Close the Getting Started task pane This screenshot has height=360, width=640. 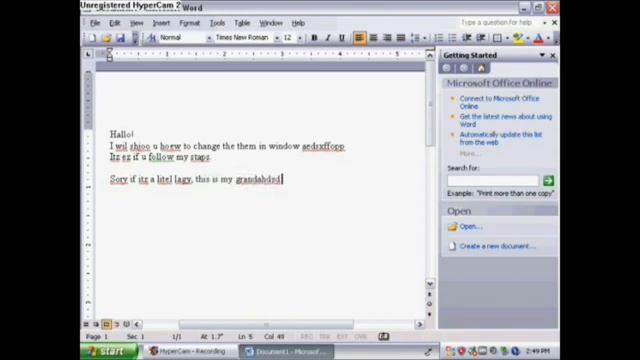click(553, 55)
